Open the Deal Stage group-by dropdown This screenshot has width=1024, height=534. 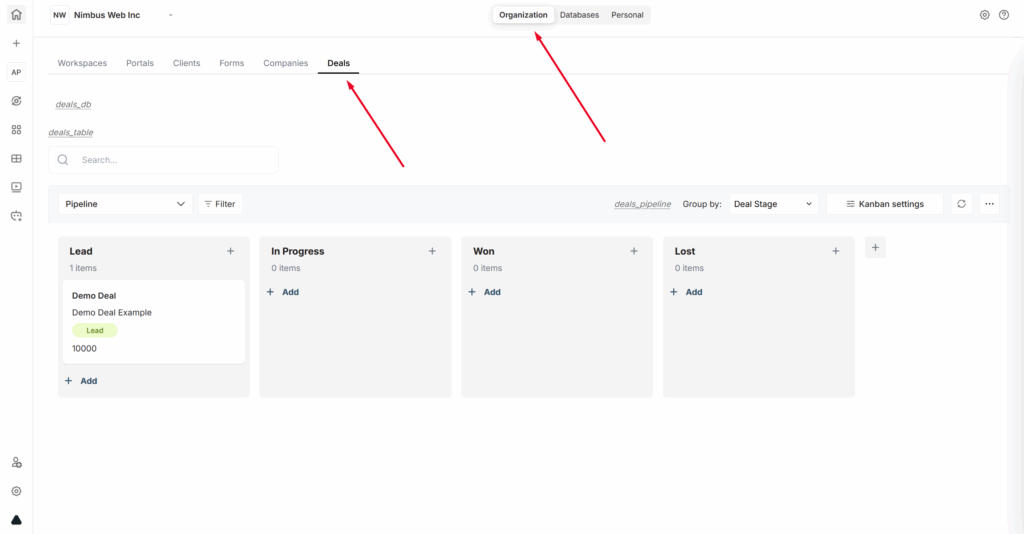(x=773, y=204)
